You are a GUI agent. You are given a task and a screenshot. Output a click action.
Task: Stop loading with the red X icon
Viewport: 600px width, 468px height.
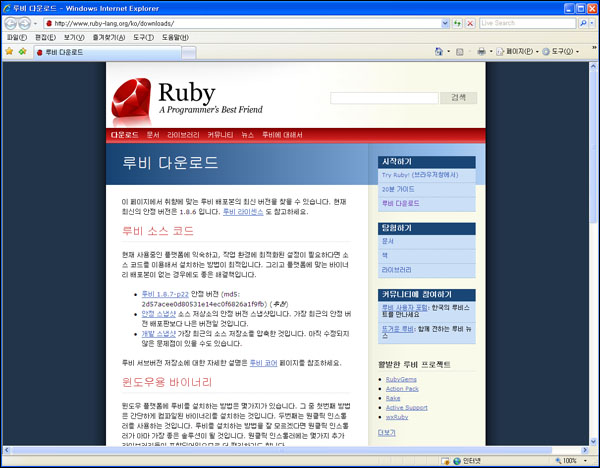pyautogui.click(x=470, y=23)
